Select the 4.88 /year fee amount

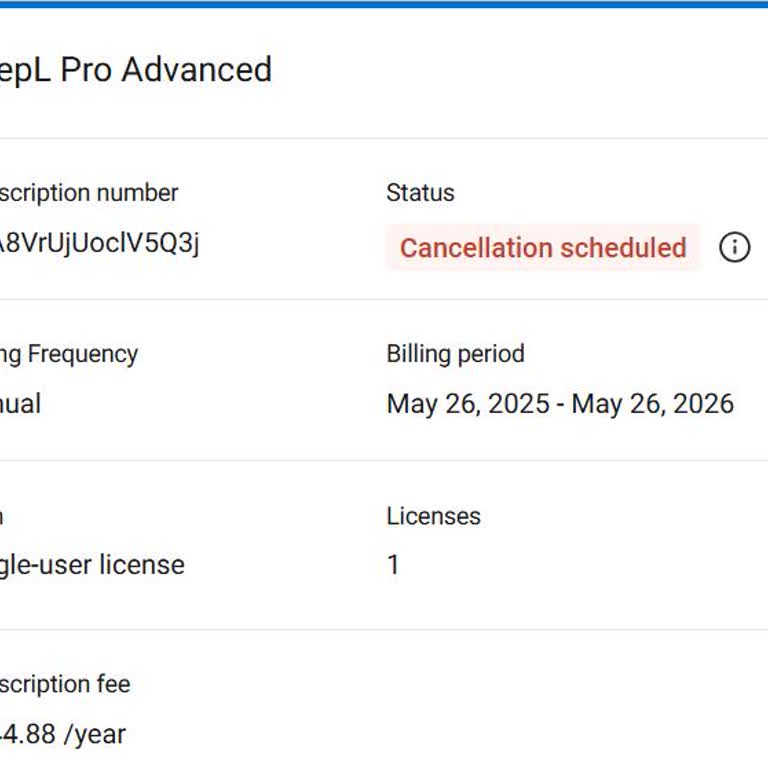(x=63, y=734)
